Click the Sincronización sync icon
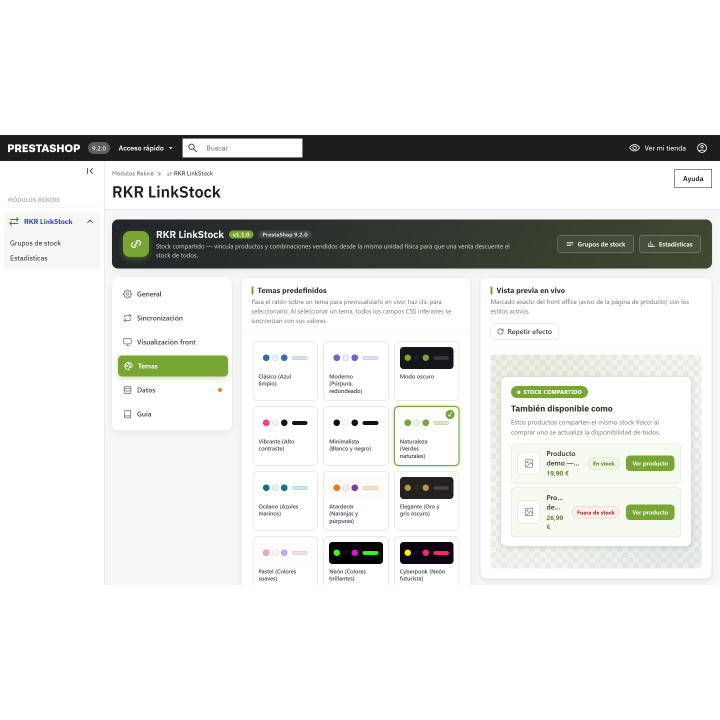The width and height of the screenshot is (720, 720). pos(128,318)
